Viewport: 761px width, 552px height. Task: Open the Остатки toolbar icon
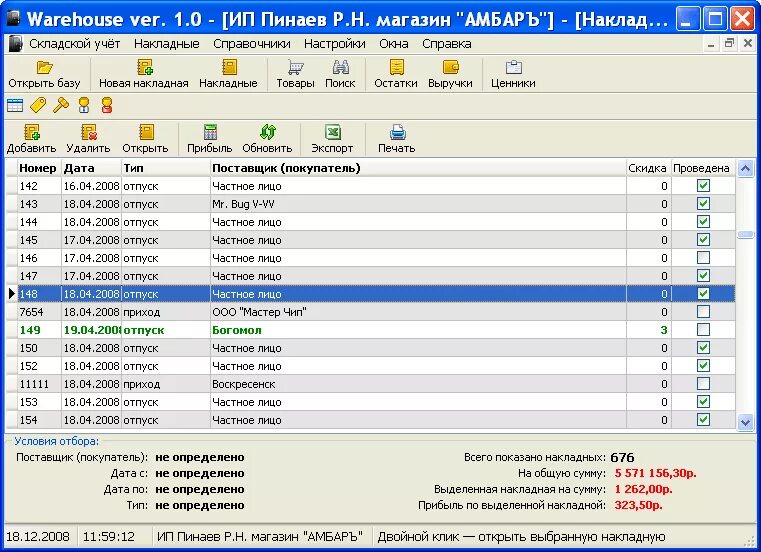click(396, 67)
